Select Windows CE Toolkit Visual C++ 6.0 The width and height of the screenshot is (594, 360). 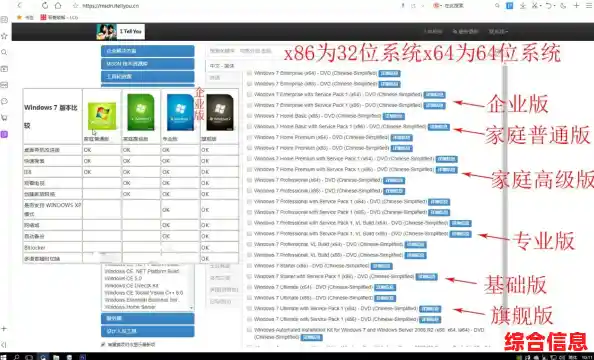click(x=144, y=293)
